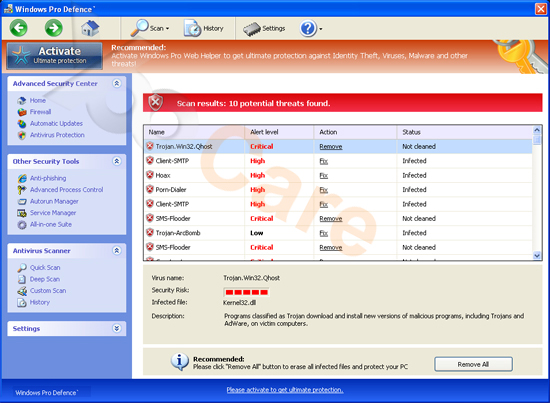Click 'Please activate to get ultimate protection' link
Viewport: 550px width, 403px height.
(285, 390)
